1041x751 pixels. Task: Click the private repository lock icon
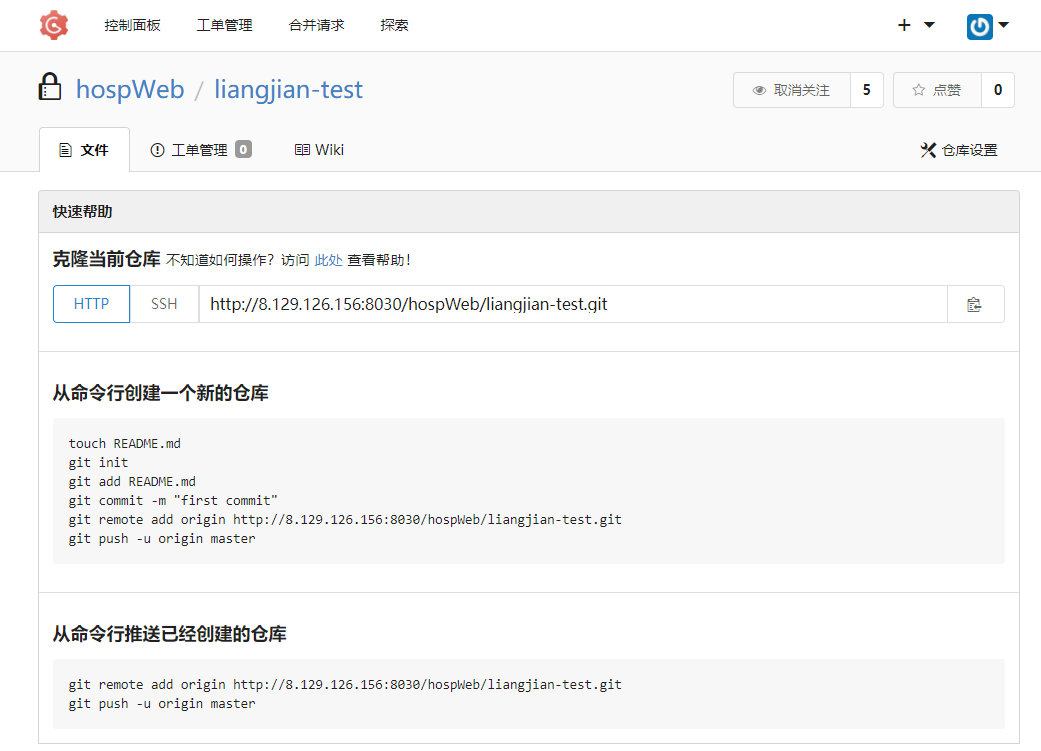pos(50,88)
